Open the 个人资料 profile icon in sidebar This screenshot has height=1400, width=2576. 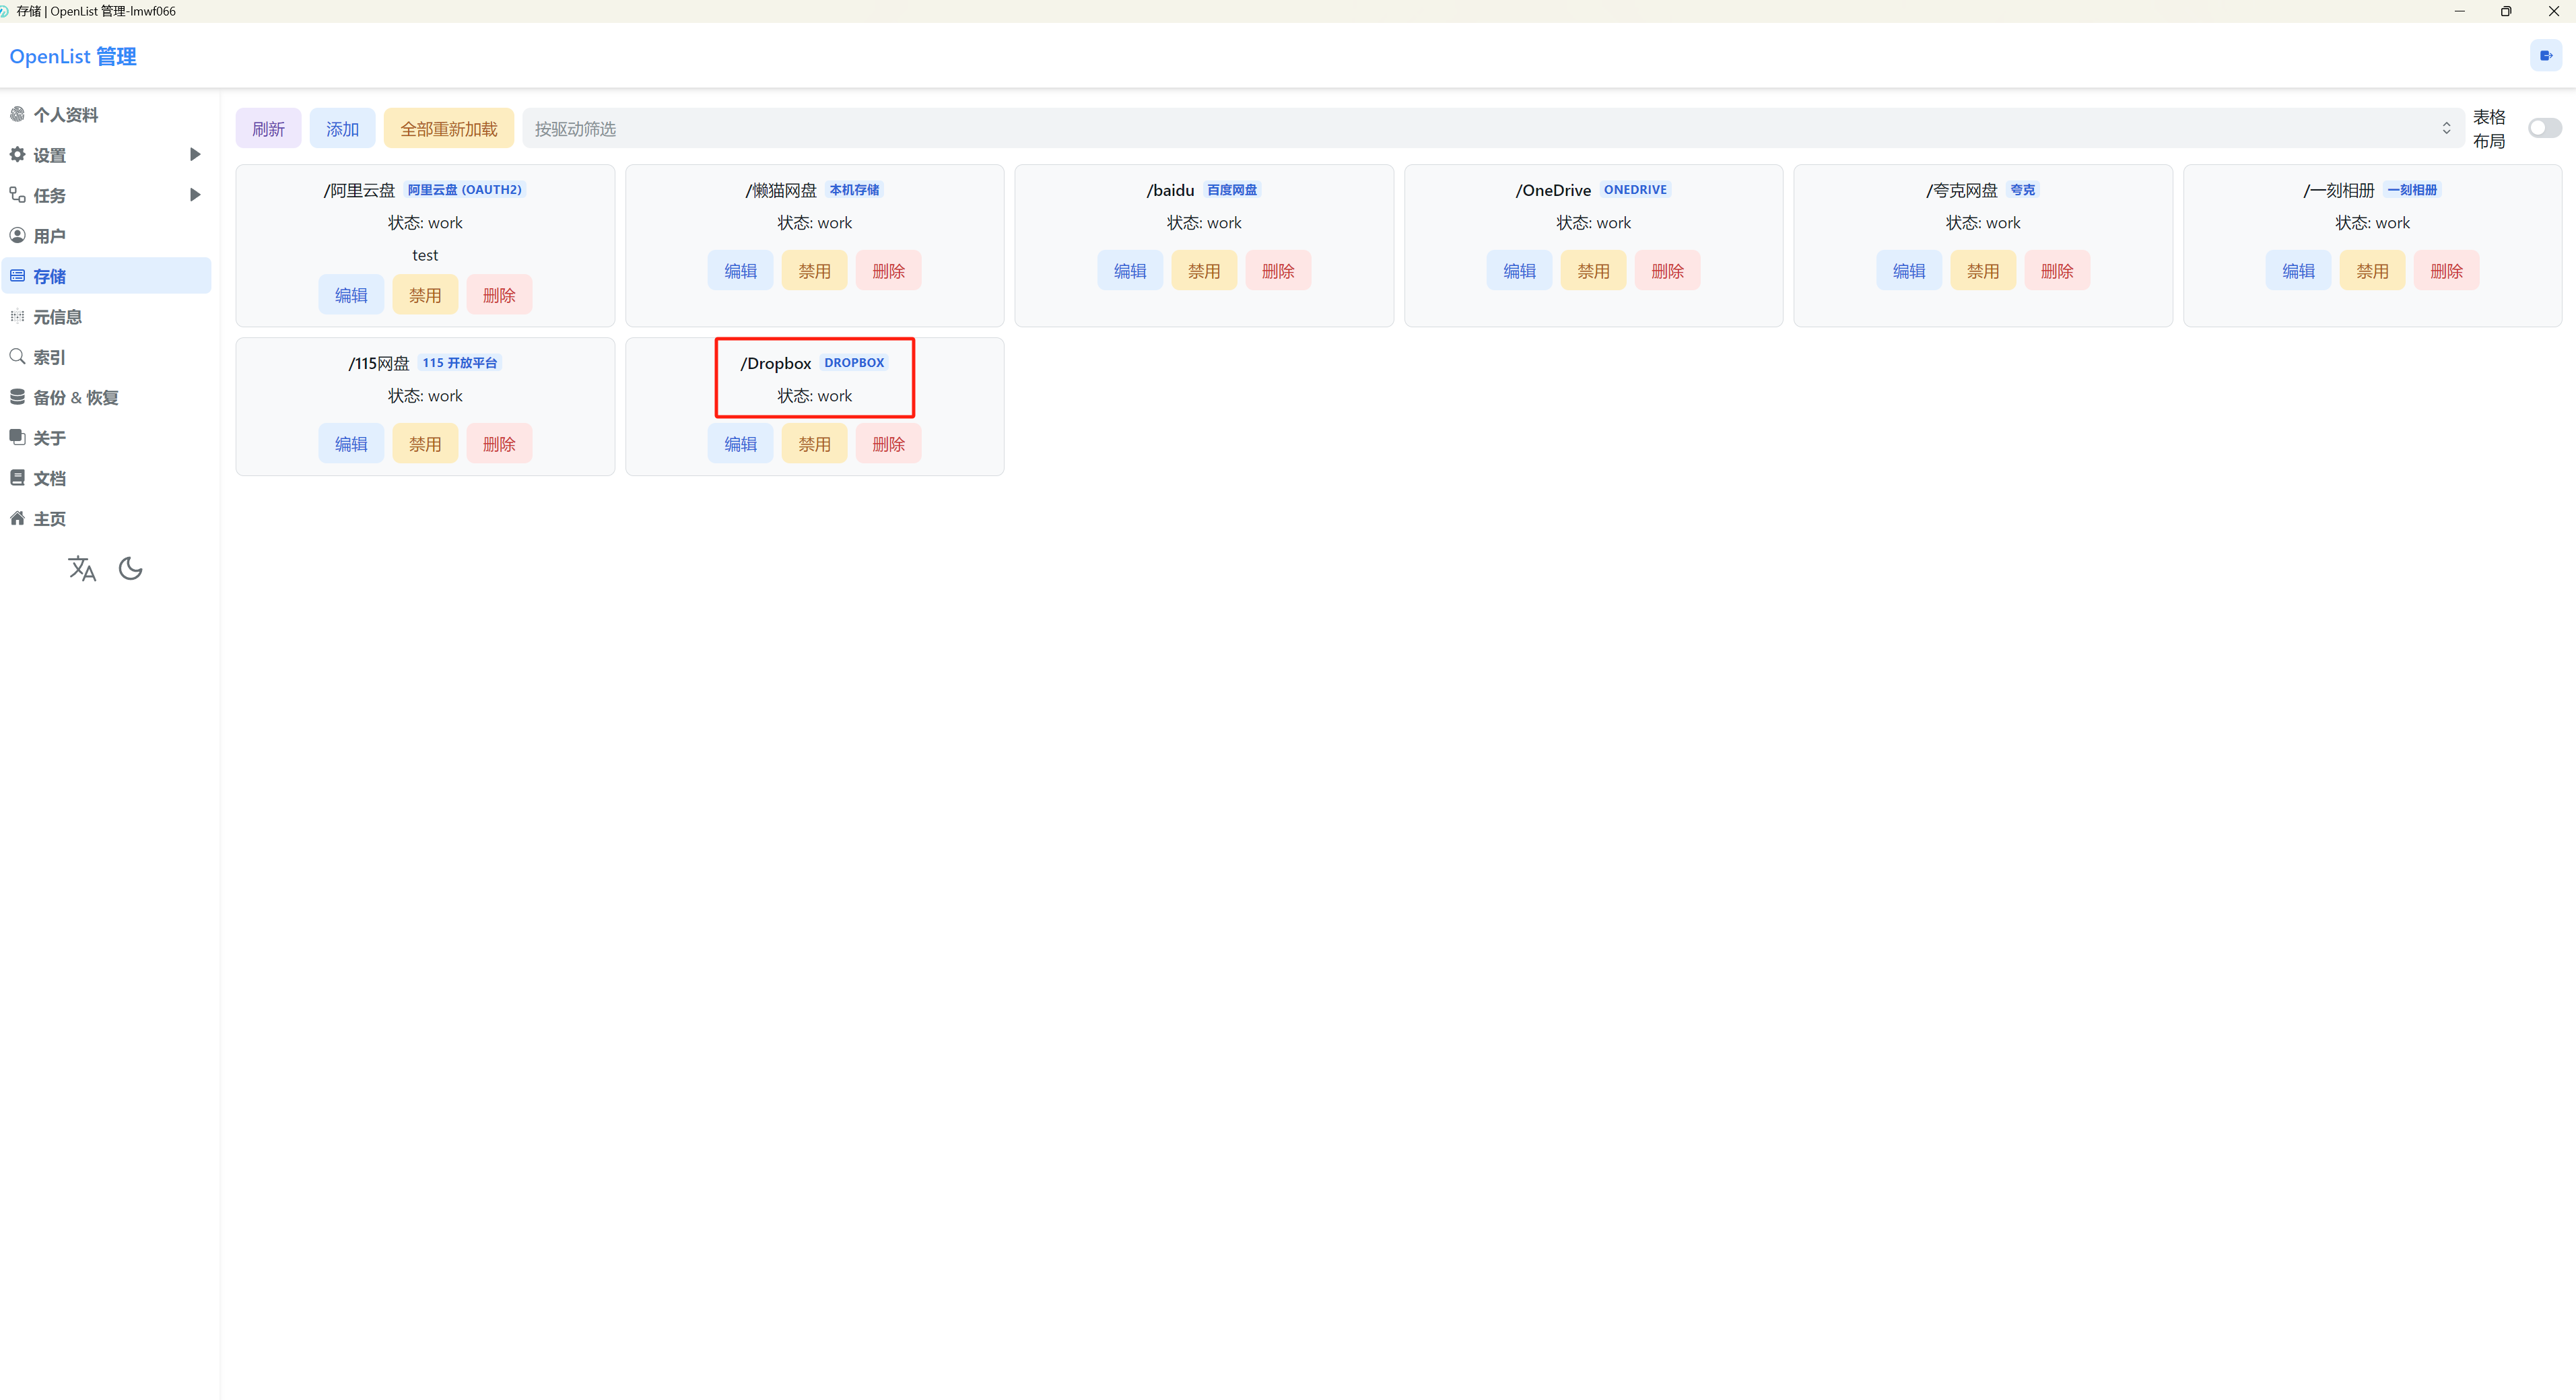(17, 114)
